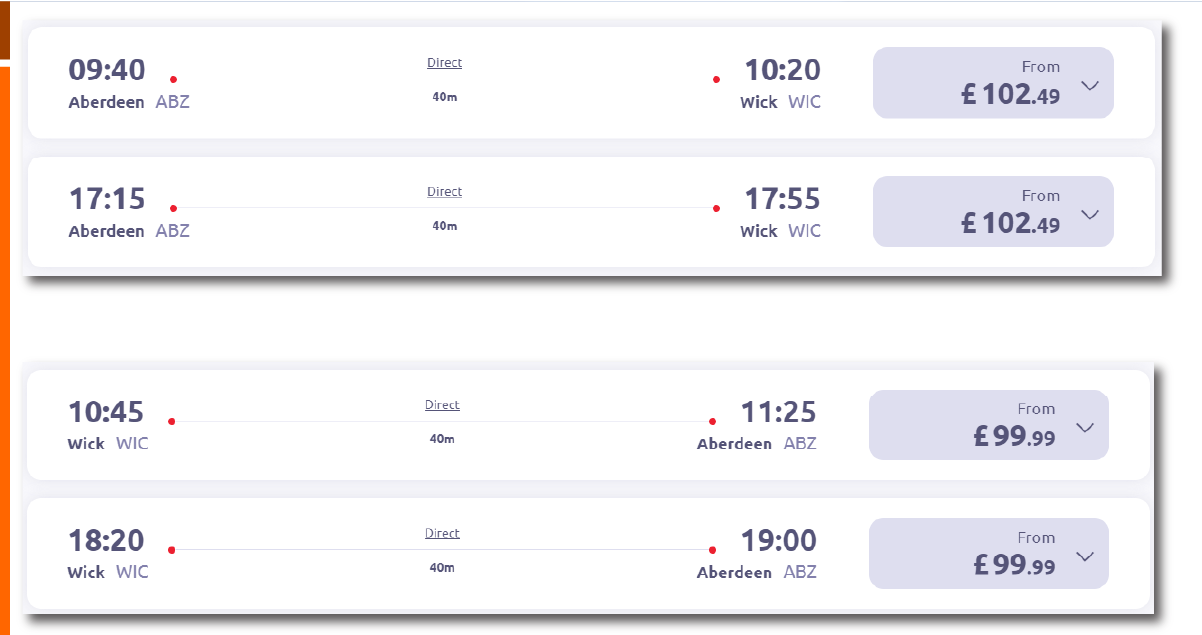Click the departure dot on the 10:45 Wick route

point(171,421)
